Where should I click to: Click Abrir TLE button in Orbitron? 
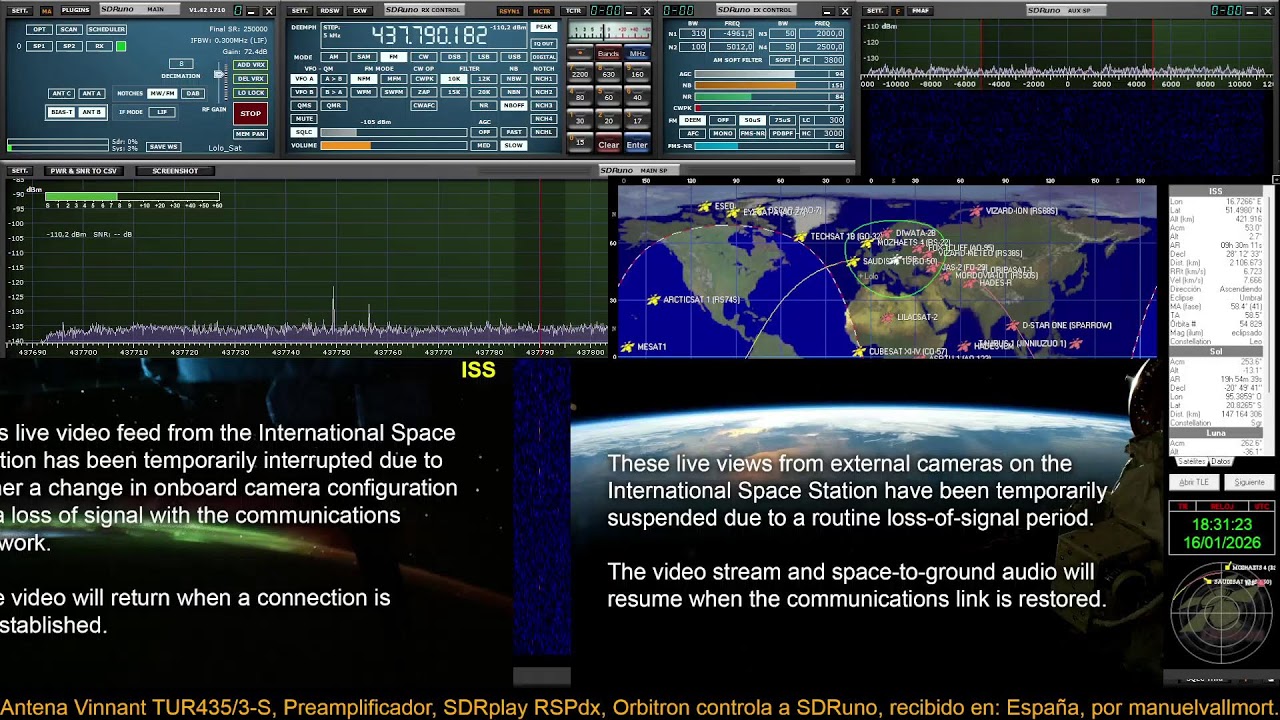1194,482
